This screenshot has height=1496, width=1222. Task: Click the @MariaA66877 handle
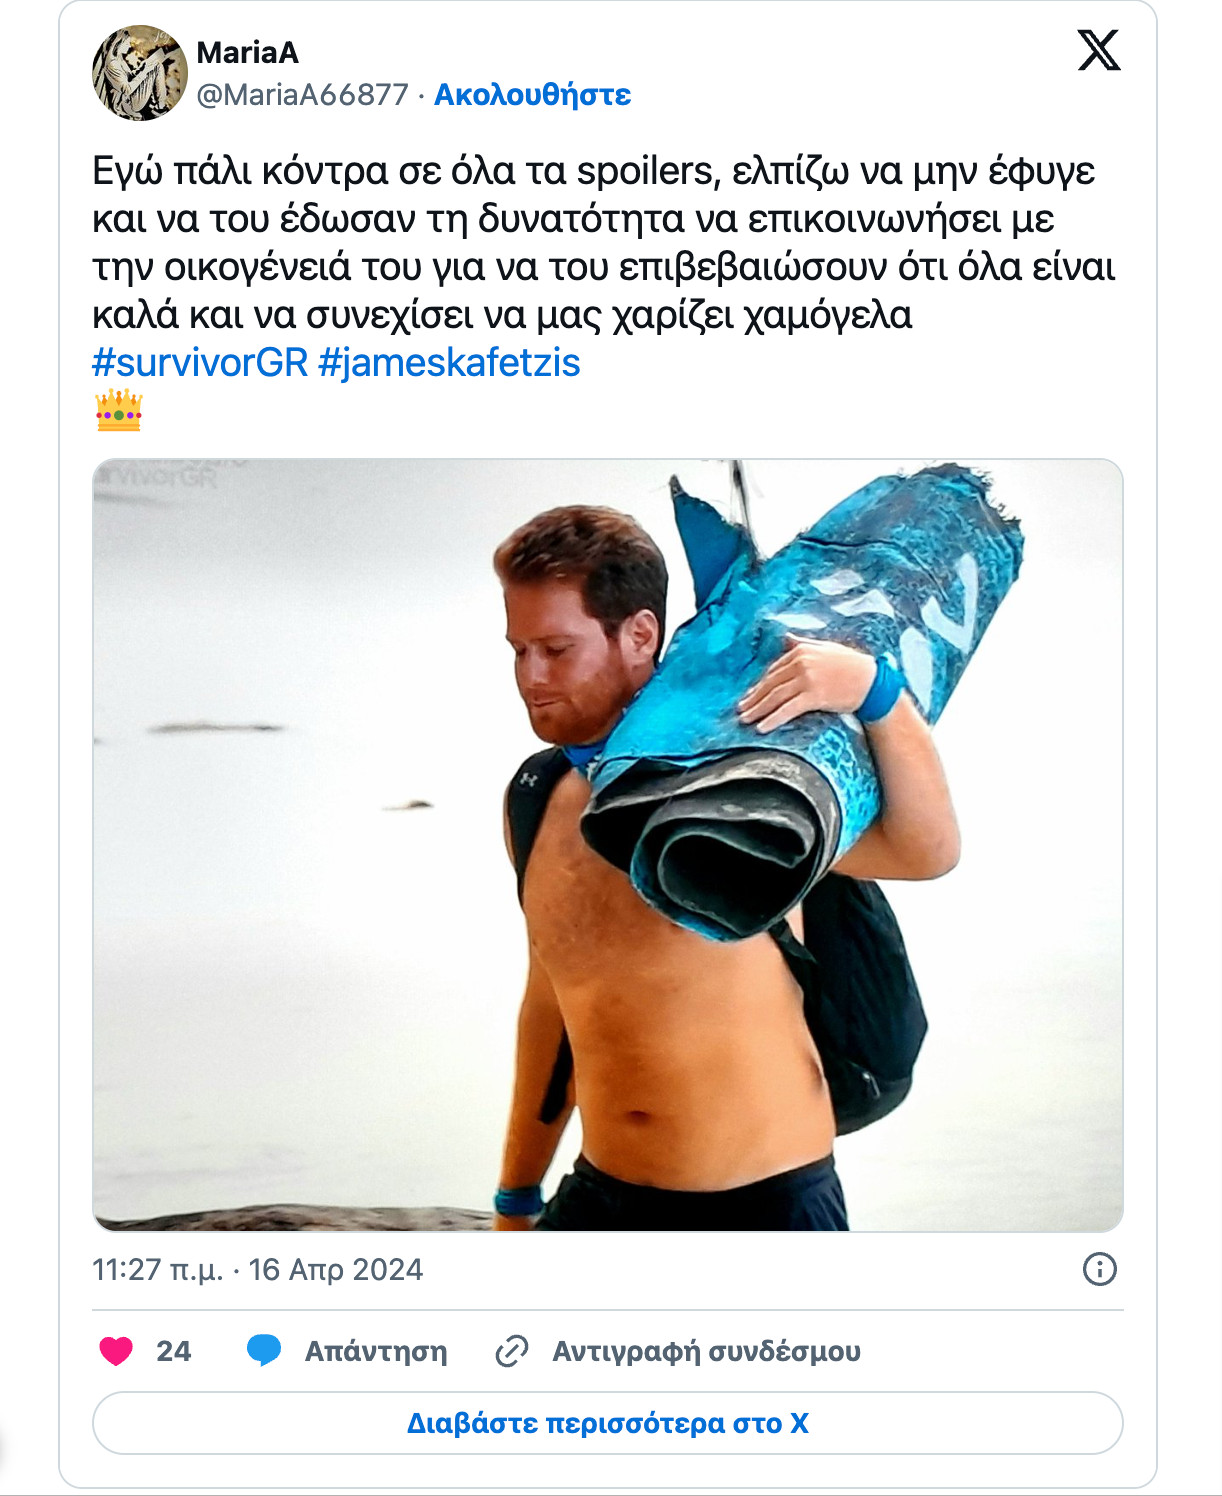[303, 95]
